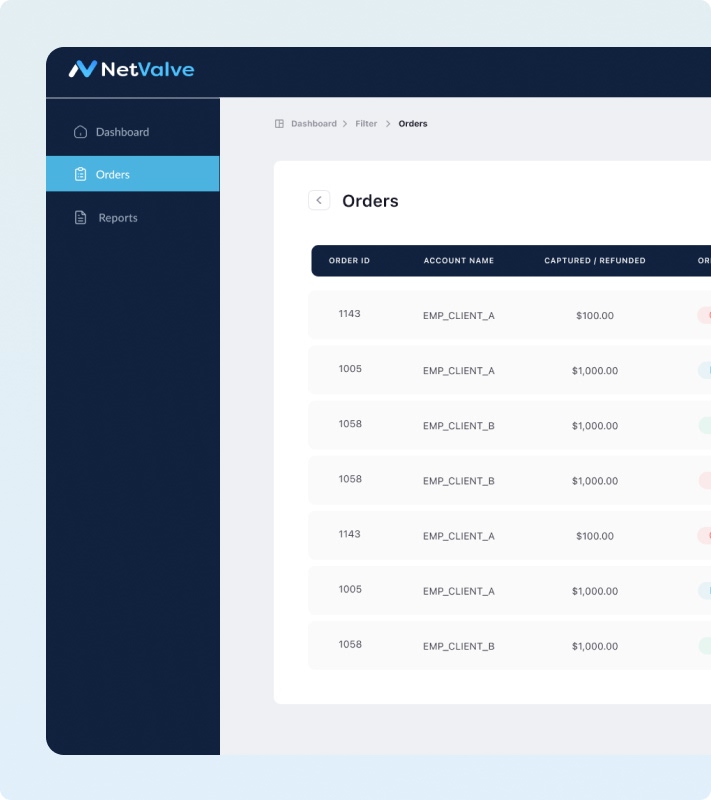Click order ID 1143 in first row
This screenshot has height=800, width=711.
(349, 314)
